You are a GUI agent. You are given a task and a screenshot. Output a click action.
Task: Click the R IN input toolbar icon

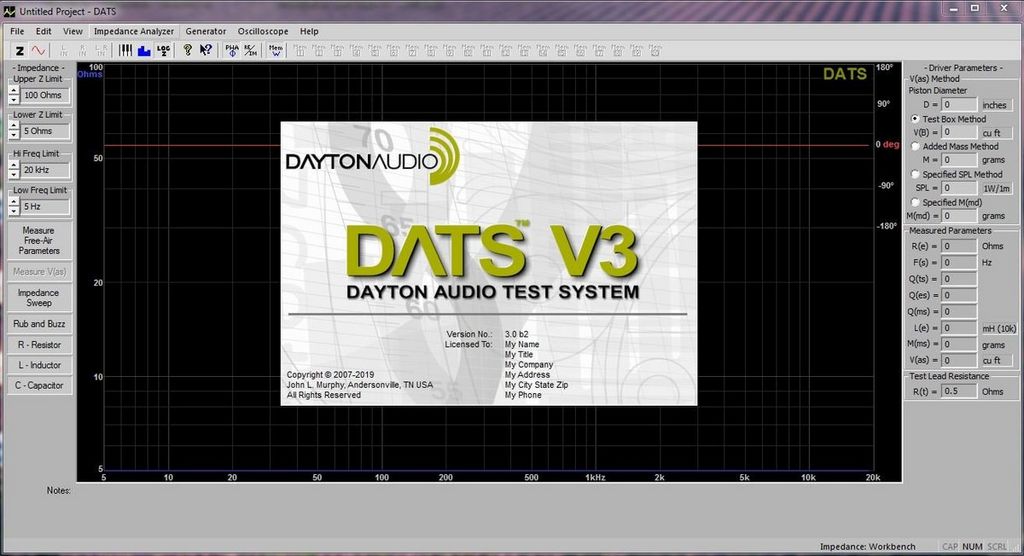point(82,50)
